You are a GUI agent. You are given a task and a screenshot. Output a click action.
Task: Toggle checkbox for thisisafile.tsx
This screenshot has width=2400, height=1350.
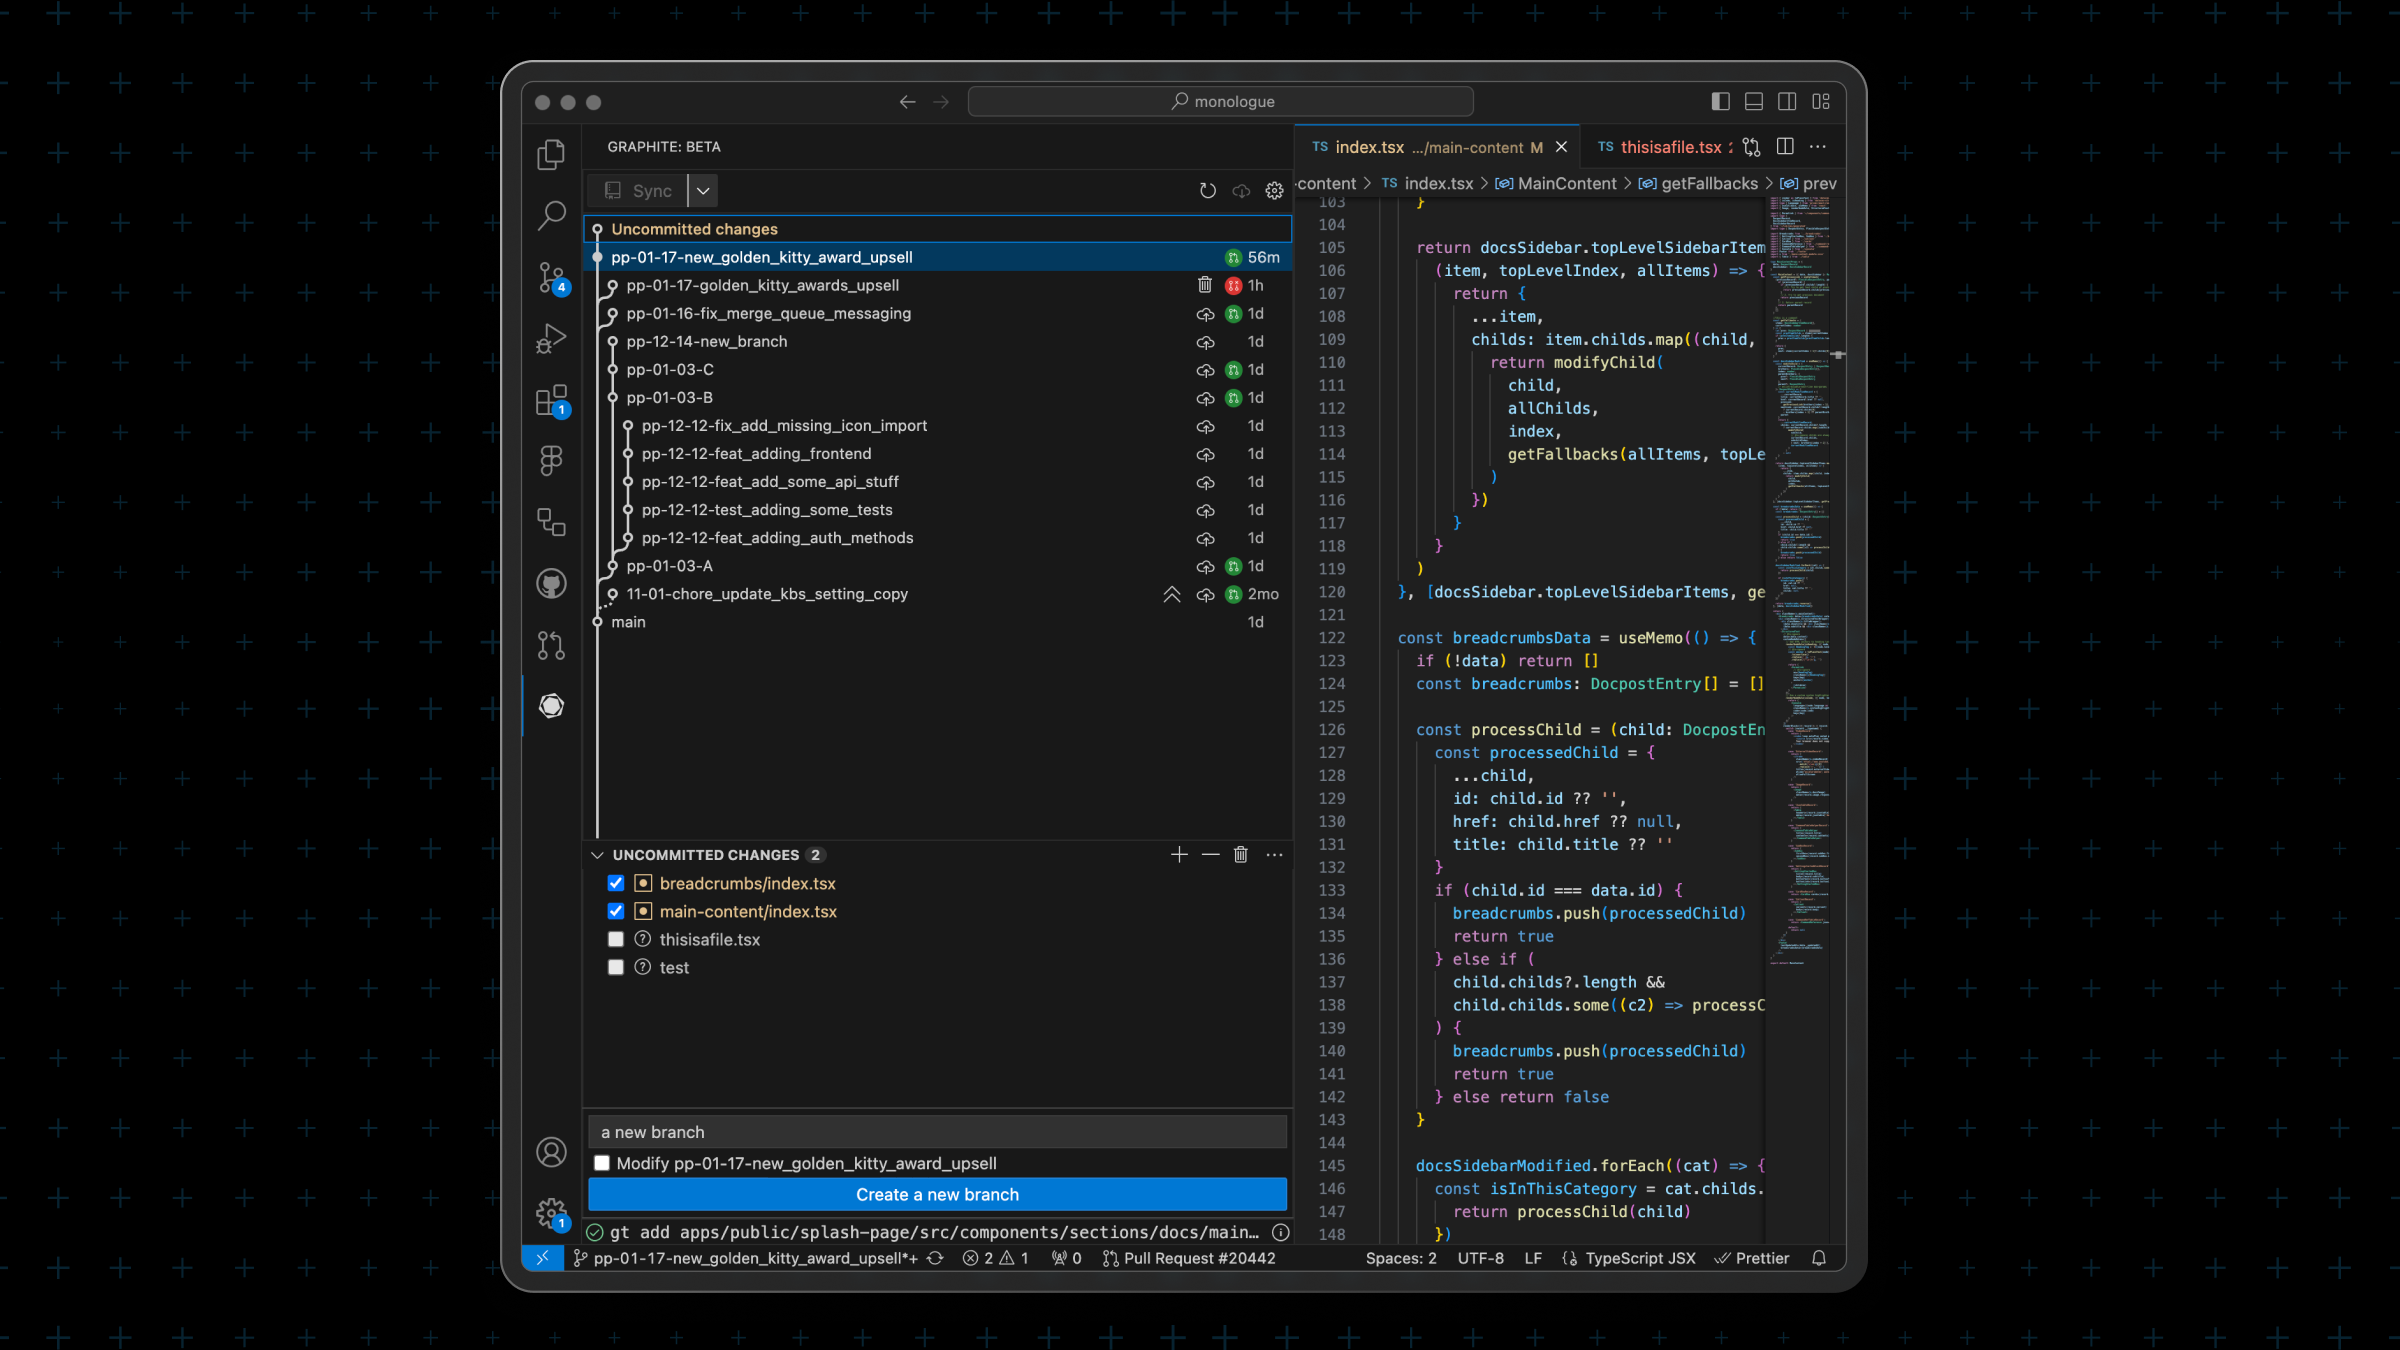click(615, 940)
